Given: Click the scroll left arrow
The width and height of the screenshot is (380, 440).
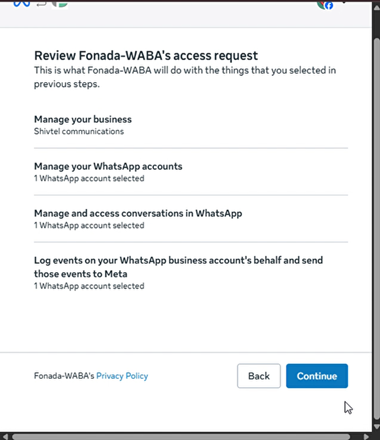Looking at the screenshot, I should pos(4,436).
